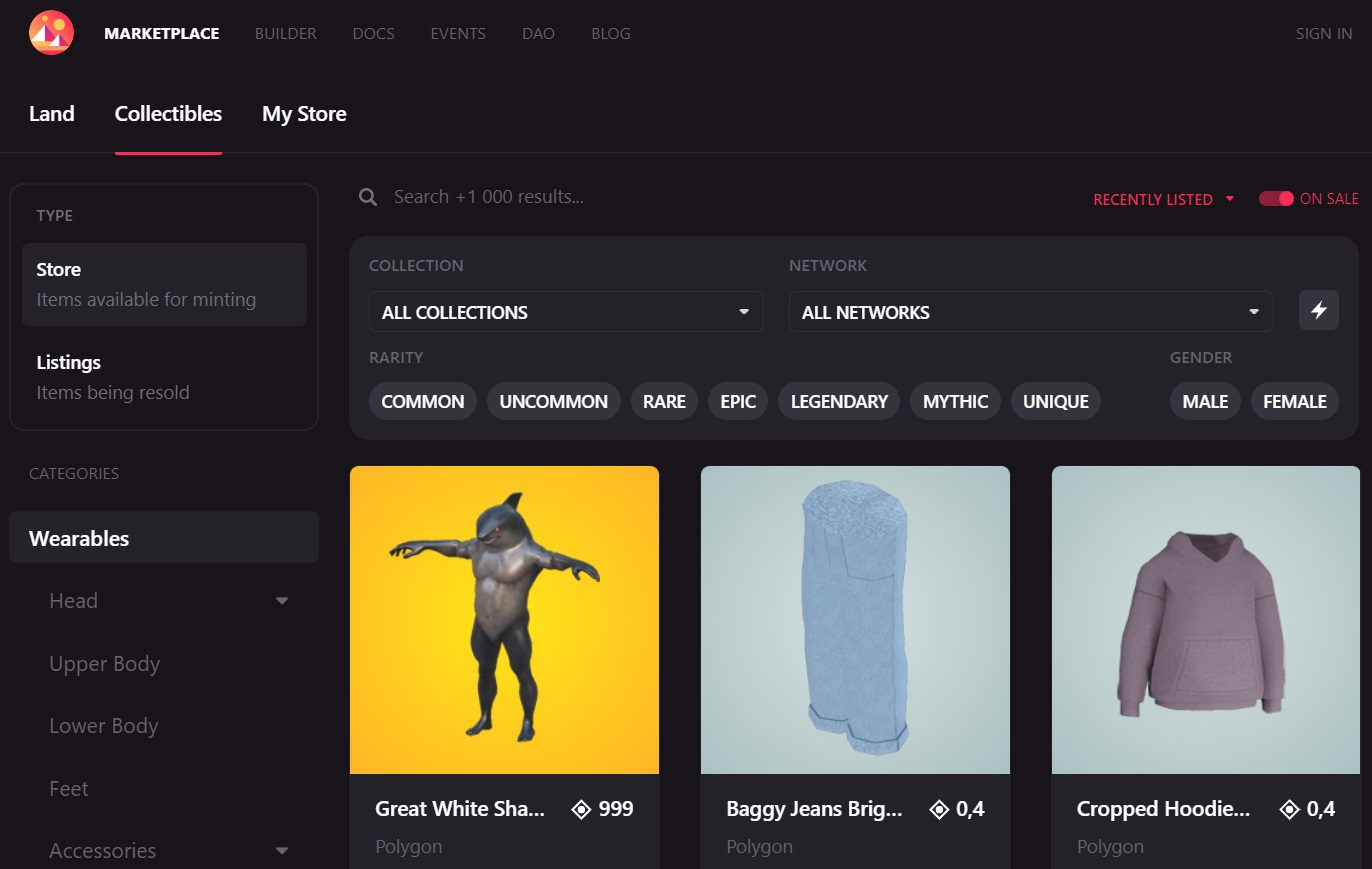Click the Decentraland logo icon

coord(51,33)
